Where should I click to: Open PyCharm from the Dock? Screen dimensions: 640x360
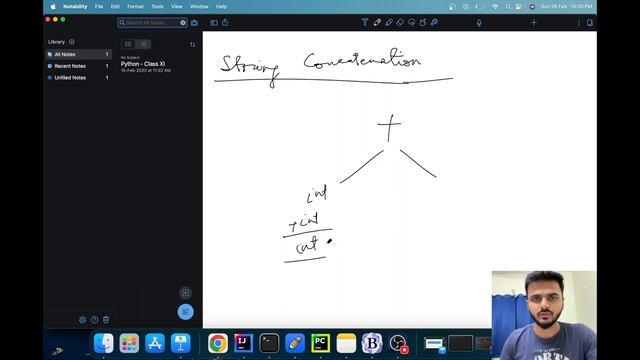coord(320,343)
